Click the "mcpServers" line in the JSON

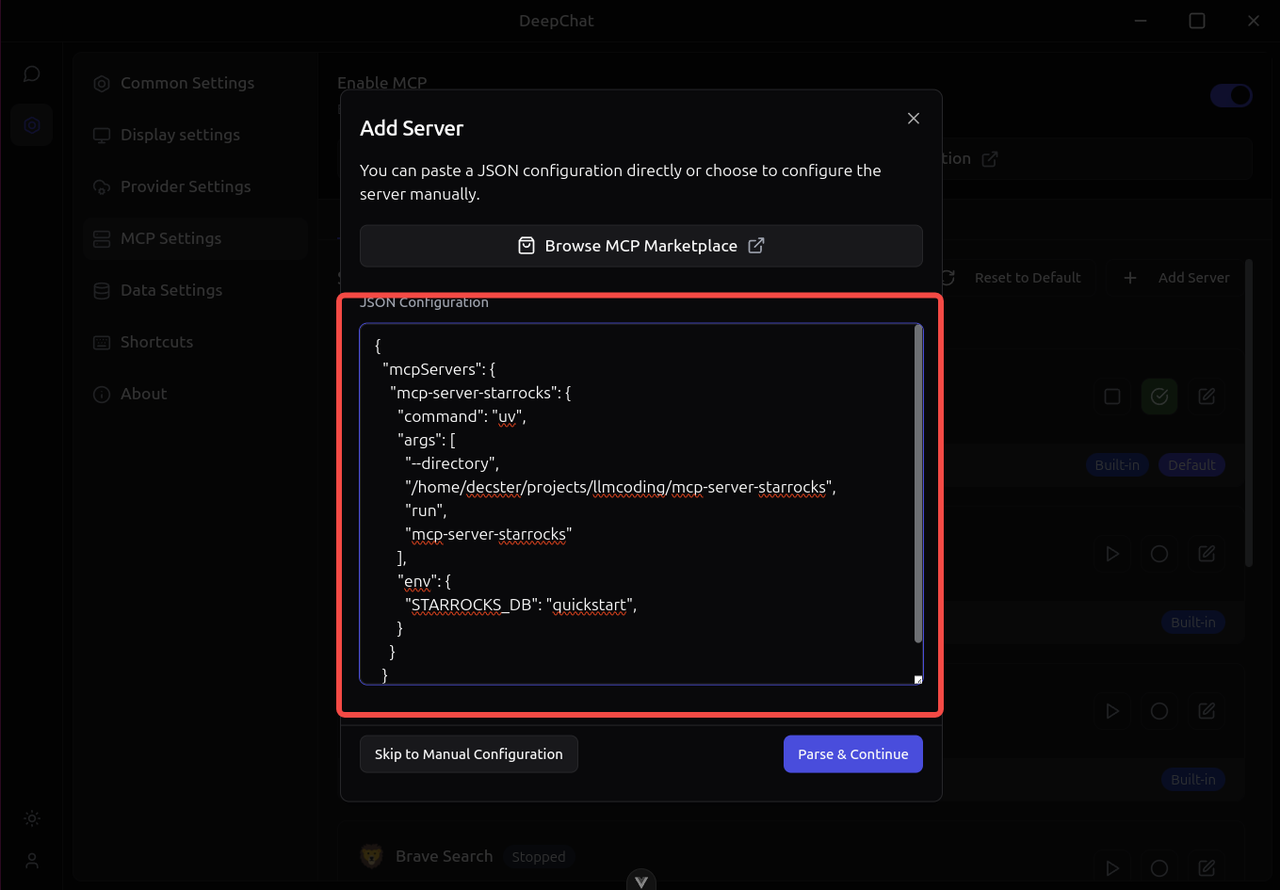click(x=439, y=369)
